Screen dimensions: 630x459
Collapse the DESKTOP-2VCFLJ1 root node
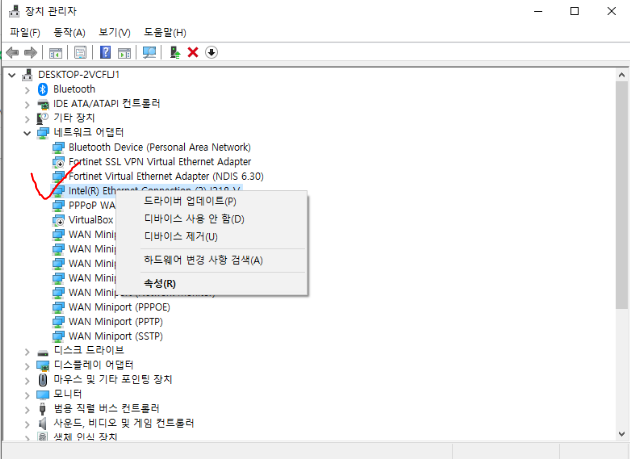(12, 75)
